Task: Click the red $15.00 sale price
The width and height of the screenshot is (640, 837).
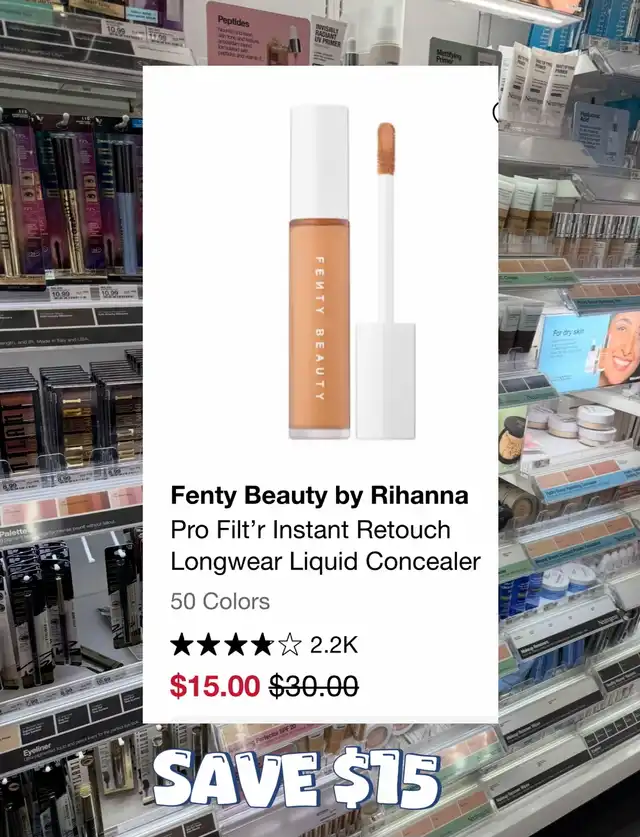Action: [x=215, y=686]
